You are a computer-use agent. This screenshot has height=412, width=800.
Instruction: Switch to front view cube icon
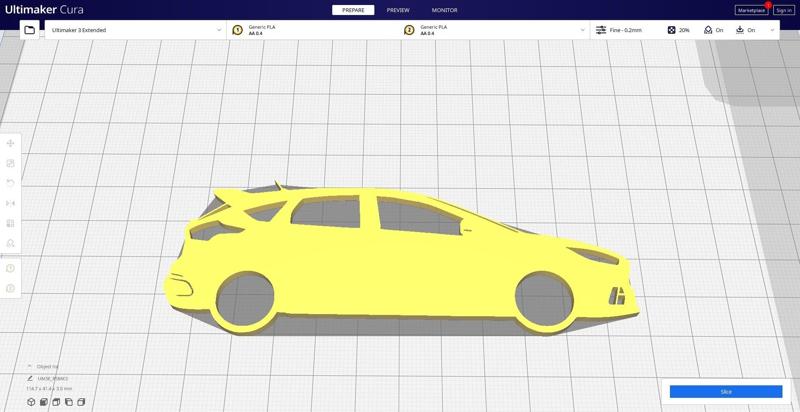pyautogui.click(x=44, y=402)
